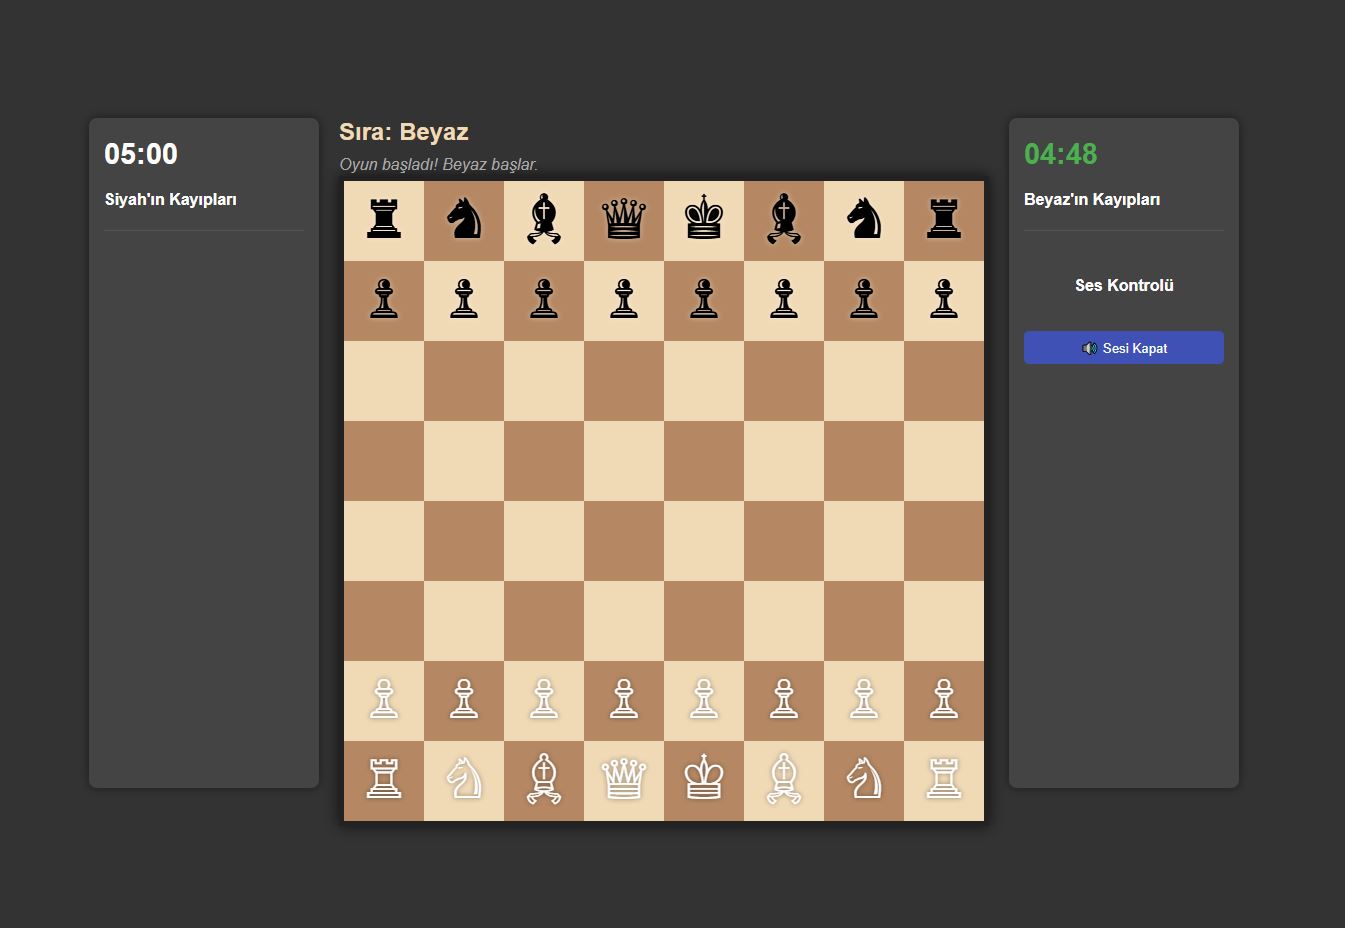Select the white knight next to the queenside rook
Image resolution: width=1345 pixels, height=928 pixels.
[x=464, y=780]
